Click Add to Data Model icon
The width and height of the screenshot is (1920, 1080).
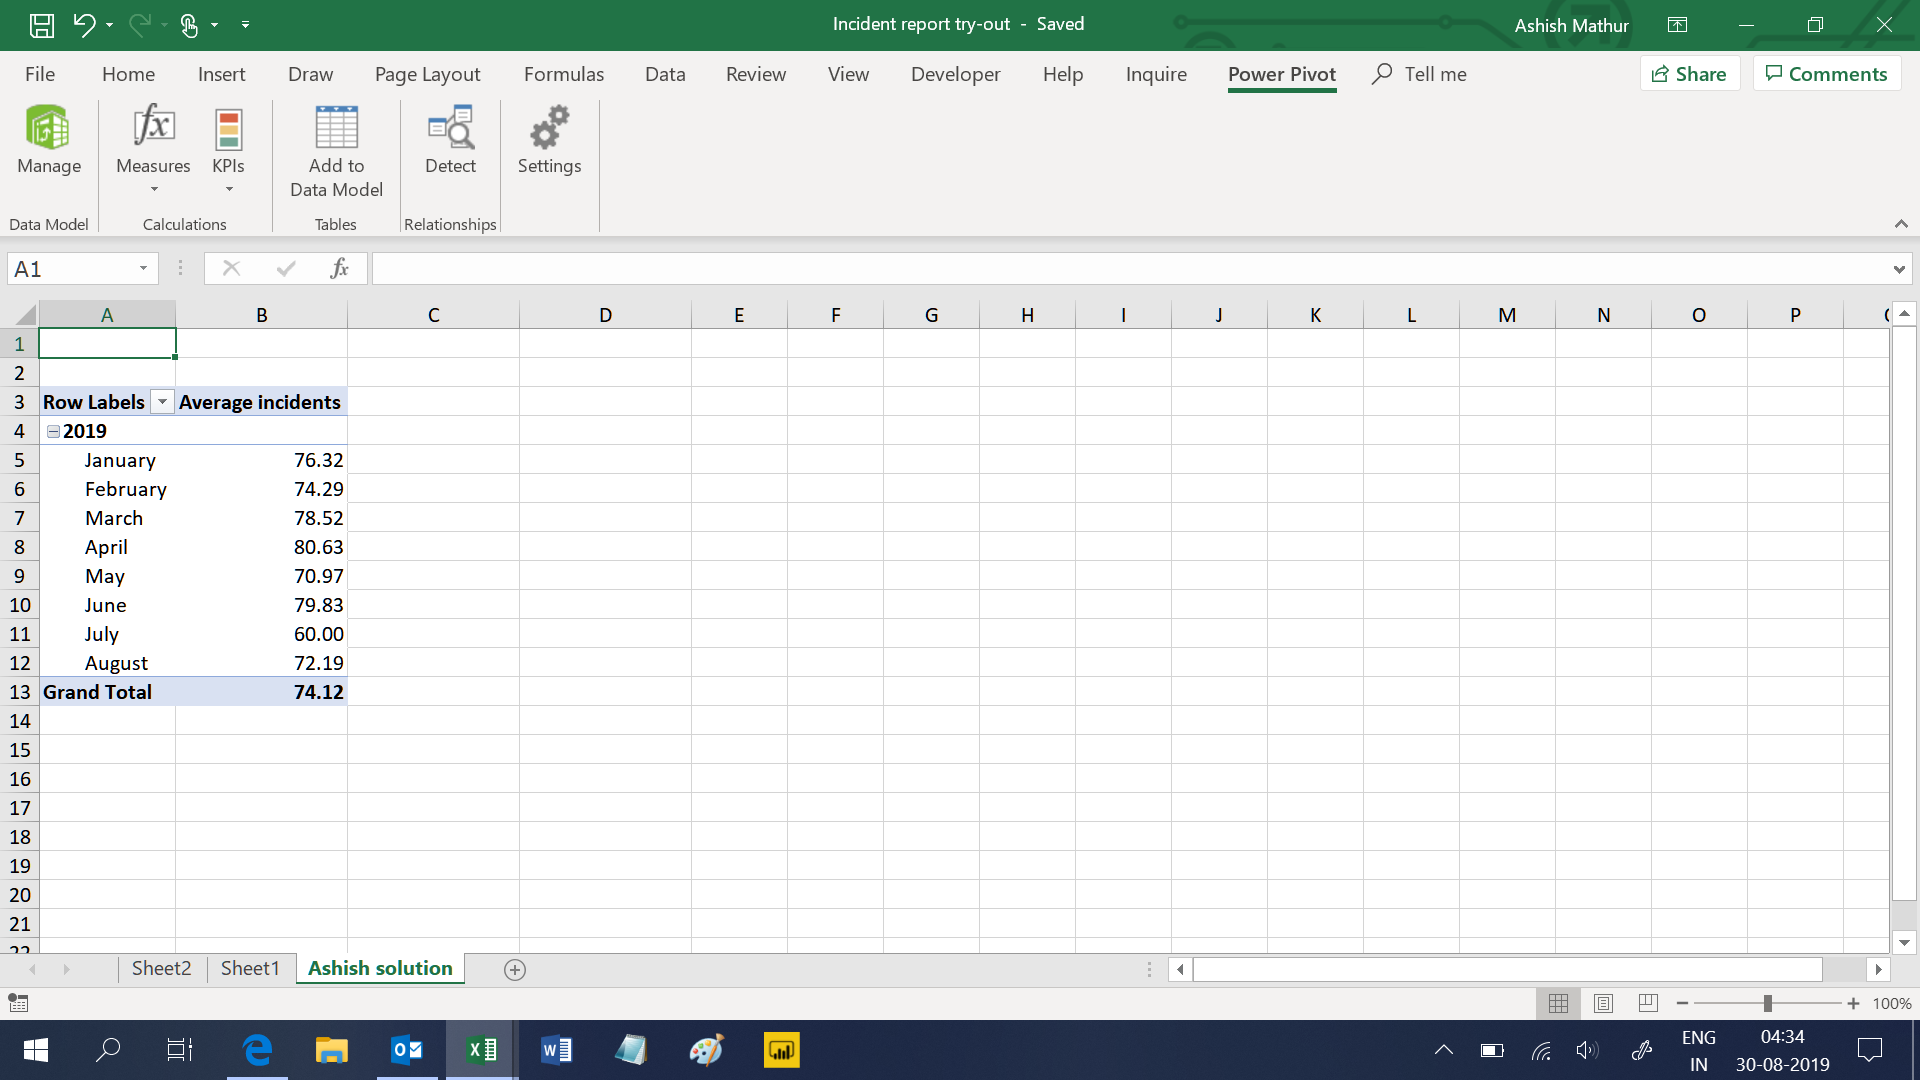(336, 127)
